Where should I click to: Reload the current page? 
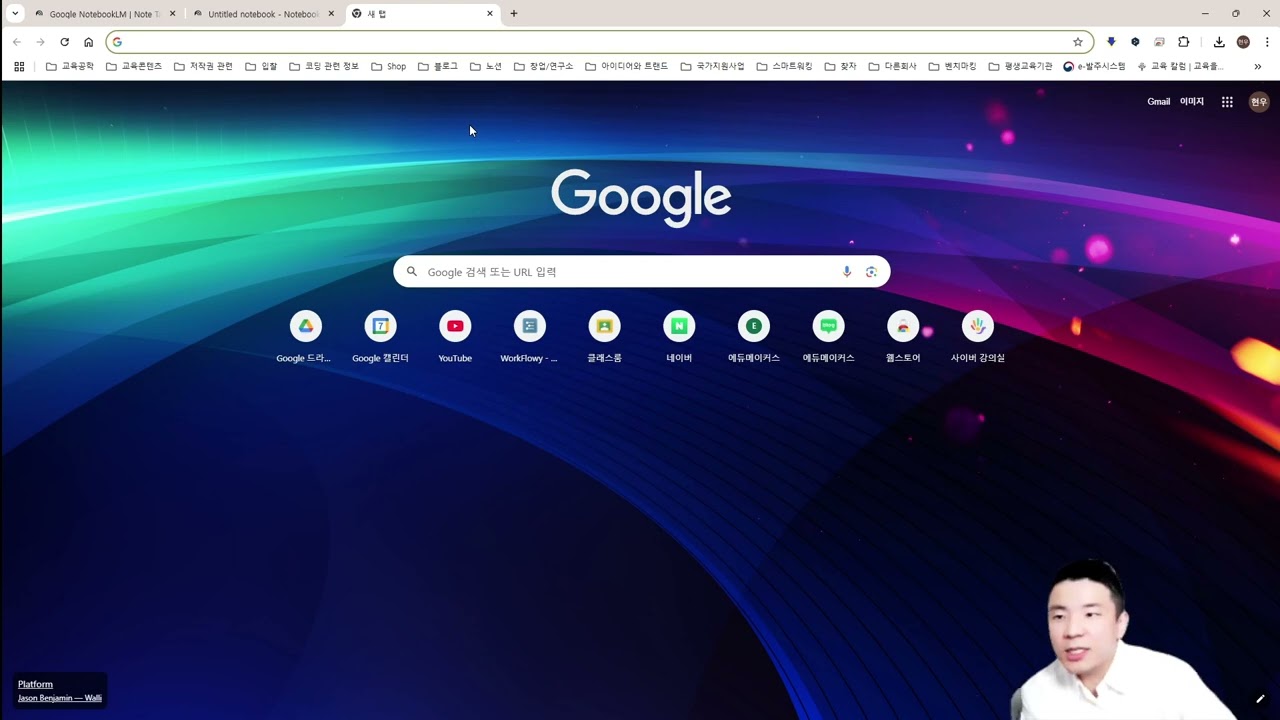[x=64, y=42]
